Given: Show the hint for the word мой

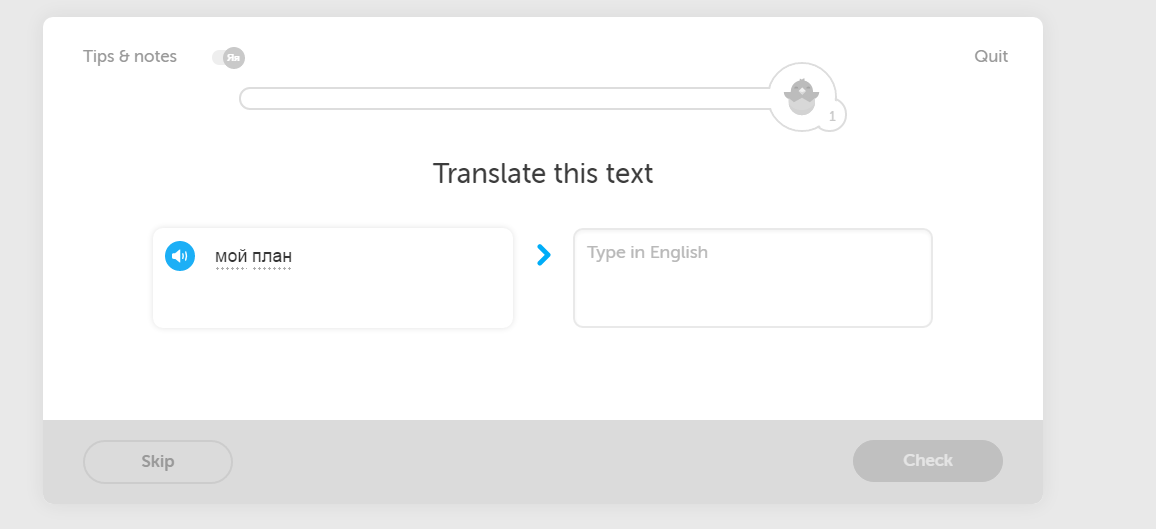Looking at the screenshot, I should 230,257.
